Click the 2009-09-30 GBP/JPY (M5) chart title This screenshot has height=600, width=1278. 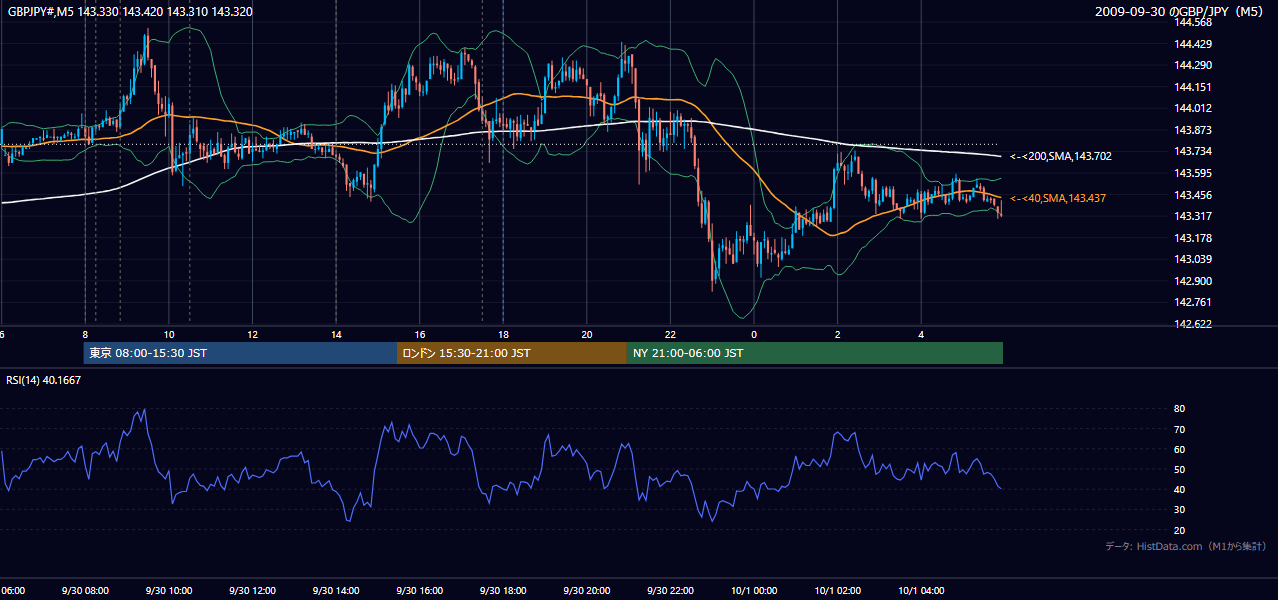click(x=1181, y=11)
